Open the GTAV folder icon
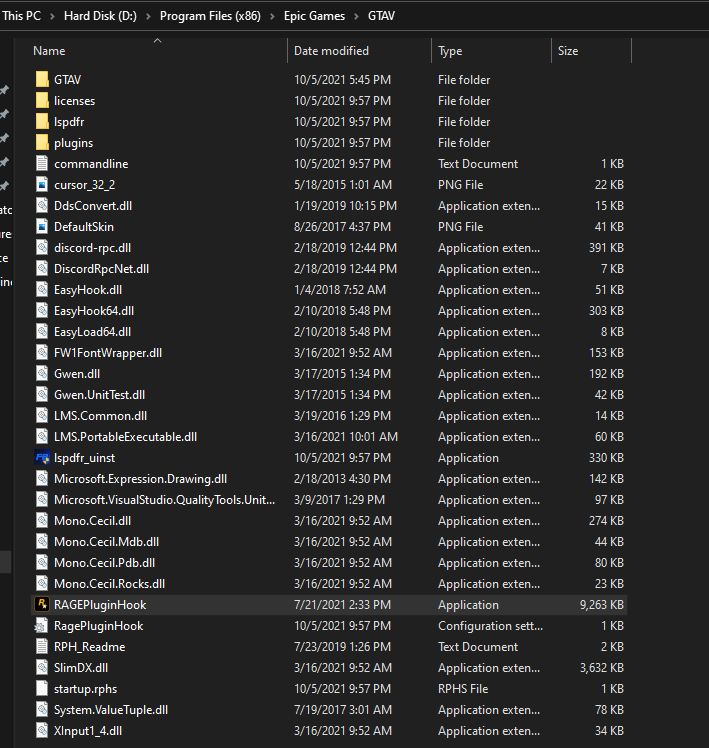This screenshot has height=748, width=709. coord(42,80)
